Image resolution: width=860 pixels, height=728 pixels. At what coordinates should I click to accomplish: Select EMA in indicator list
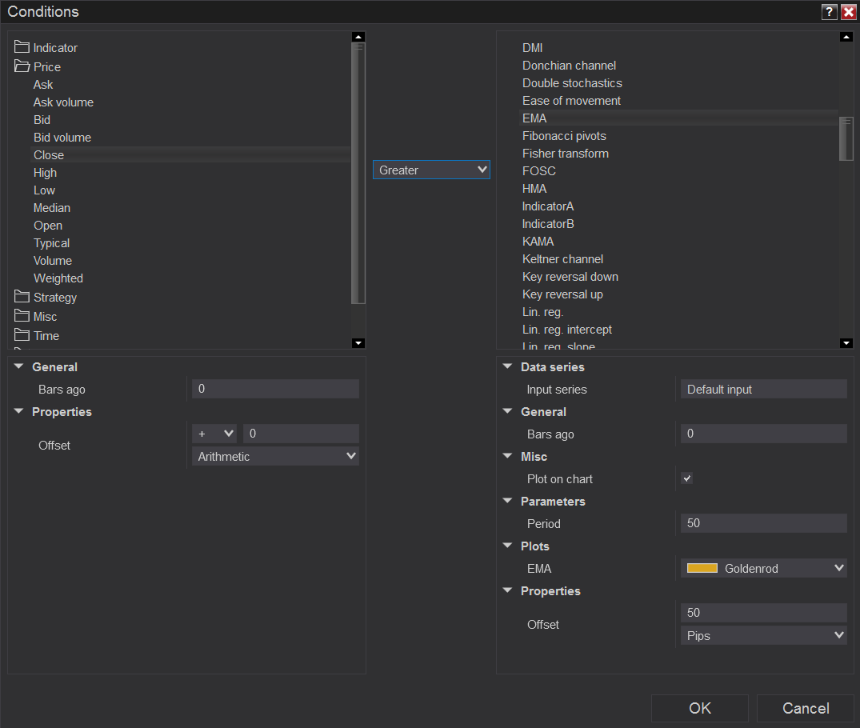534,118
